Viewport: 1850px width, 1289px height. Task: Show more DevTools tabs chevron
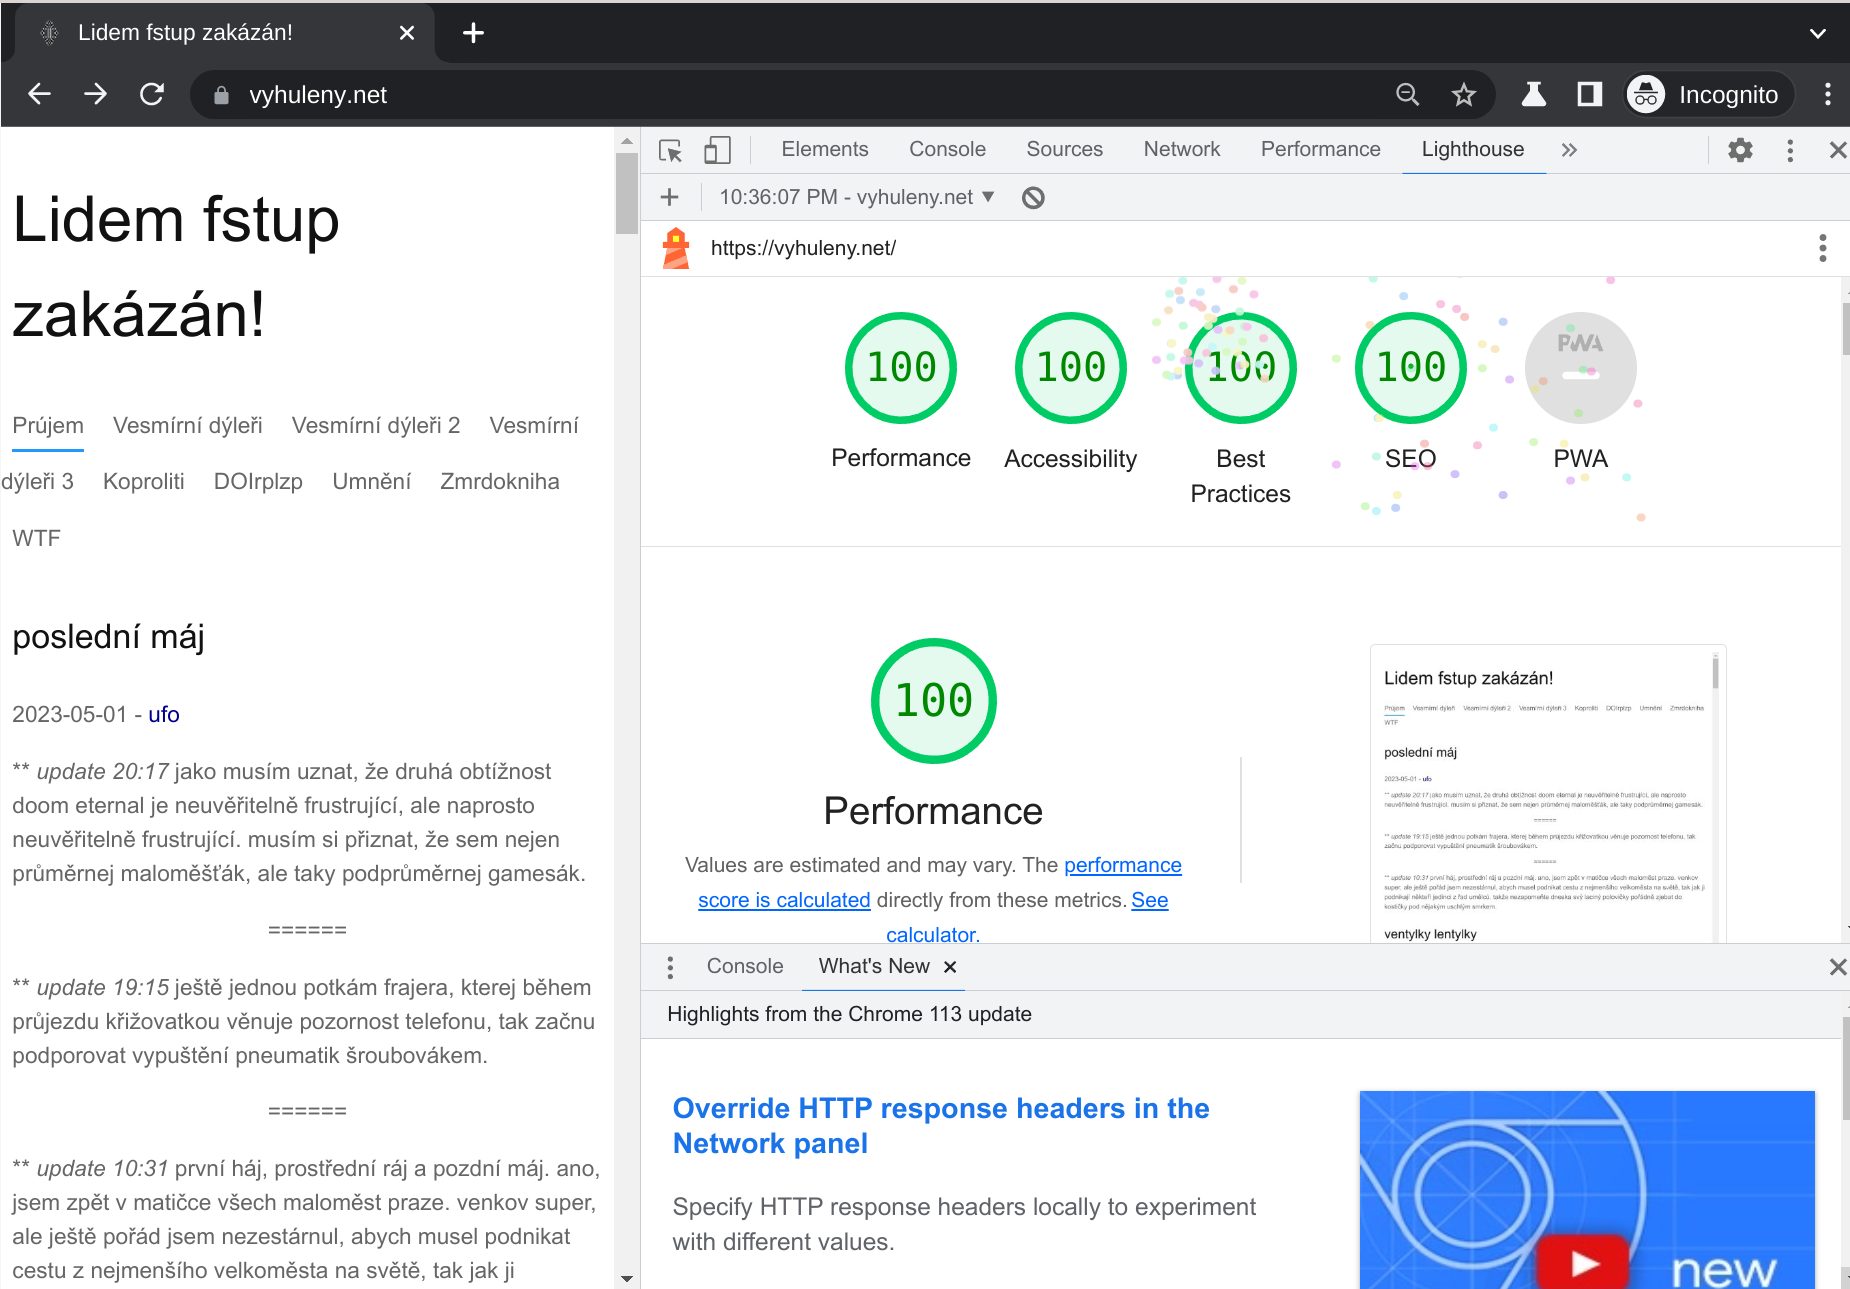pyautogui.click(x=1569, y=150)
